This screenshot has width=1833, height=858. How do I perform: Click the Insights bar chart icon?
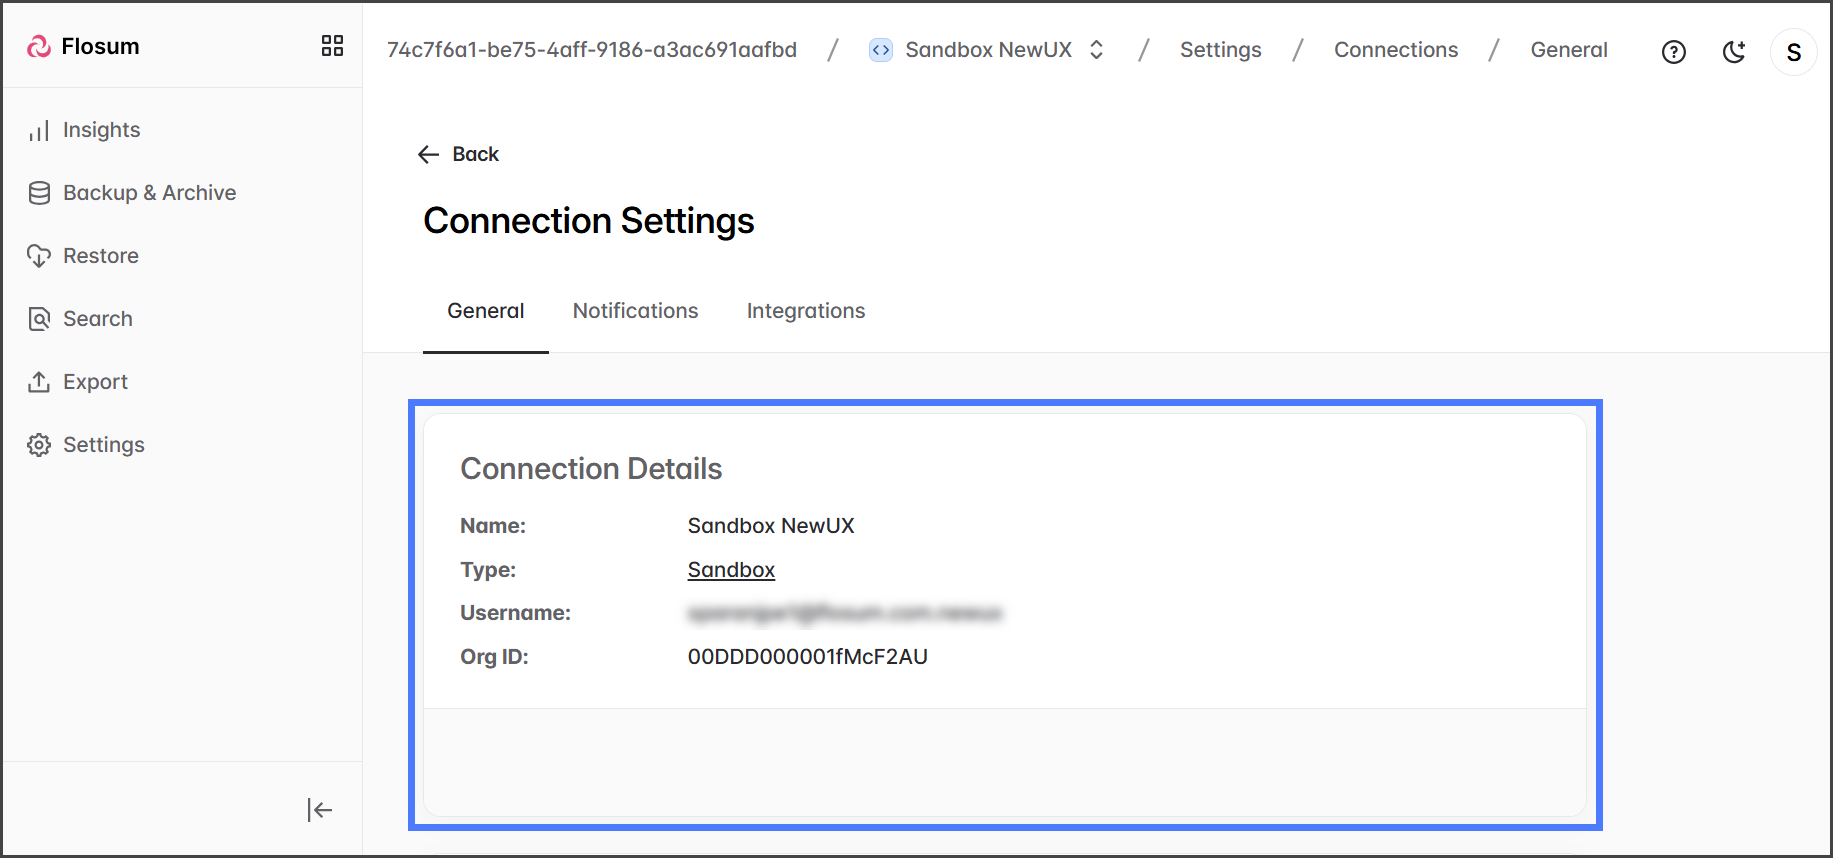click(39, 131)
